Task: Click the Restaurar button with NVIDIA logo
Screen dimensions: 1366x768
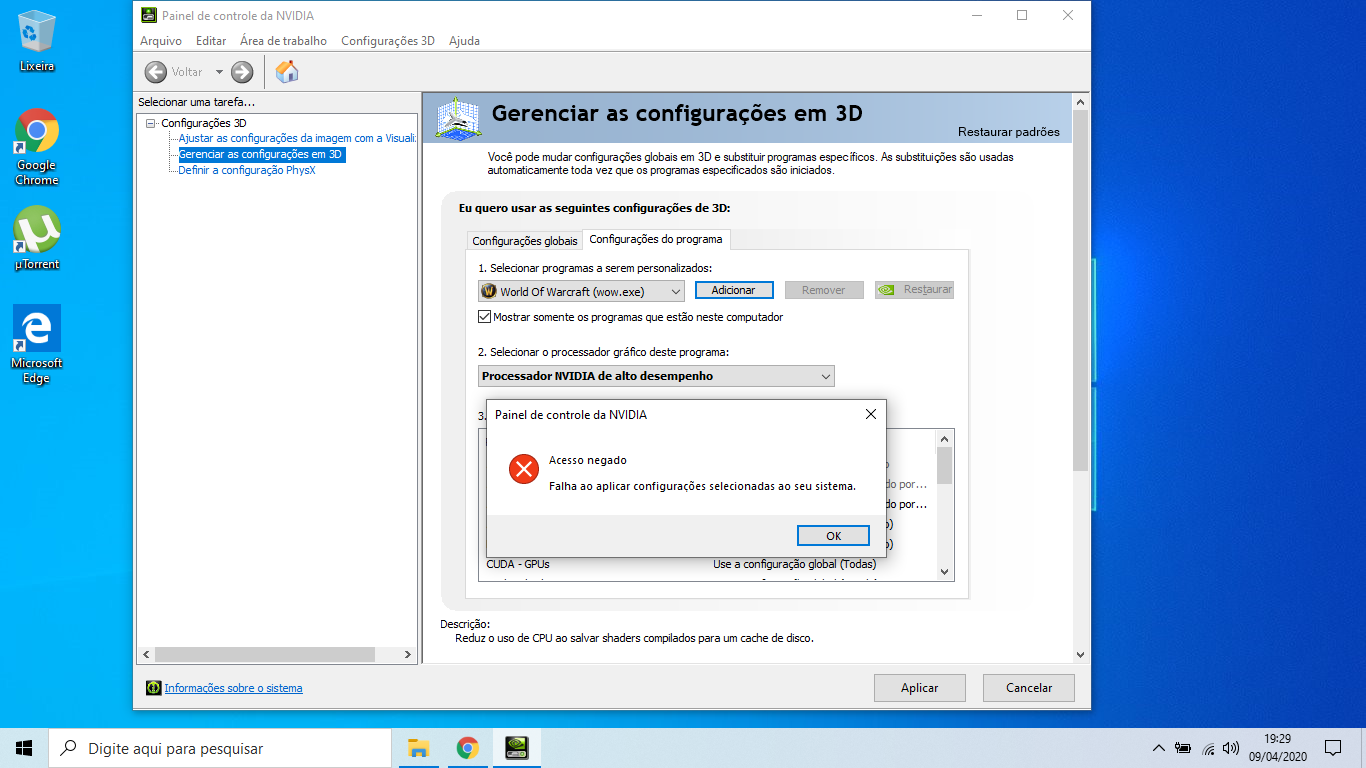Action: point(914,290)
